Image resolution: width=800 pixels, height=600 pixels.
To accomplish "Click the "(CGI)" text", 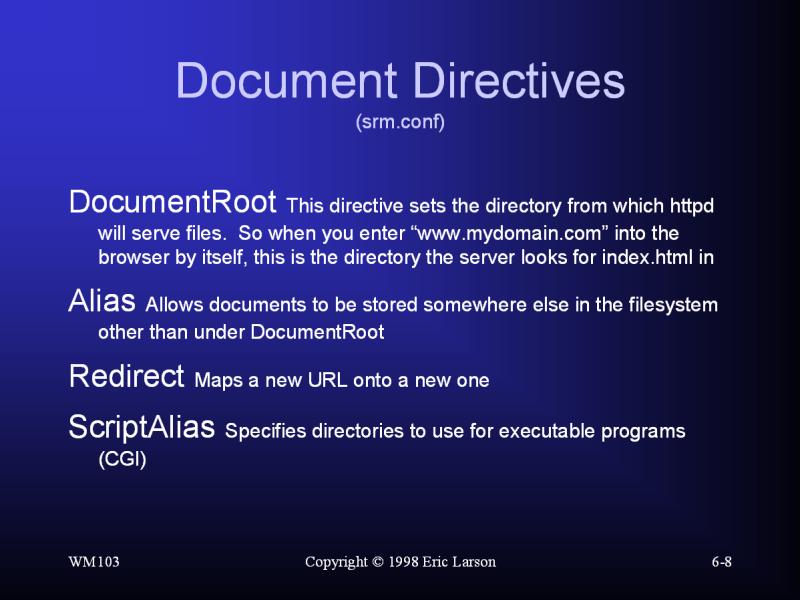I will click(x=122, y=459).
